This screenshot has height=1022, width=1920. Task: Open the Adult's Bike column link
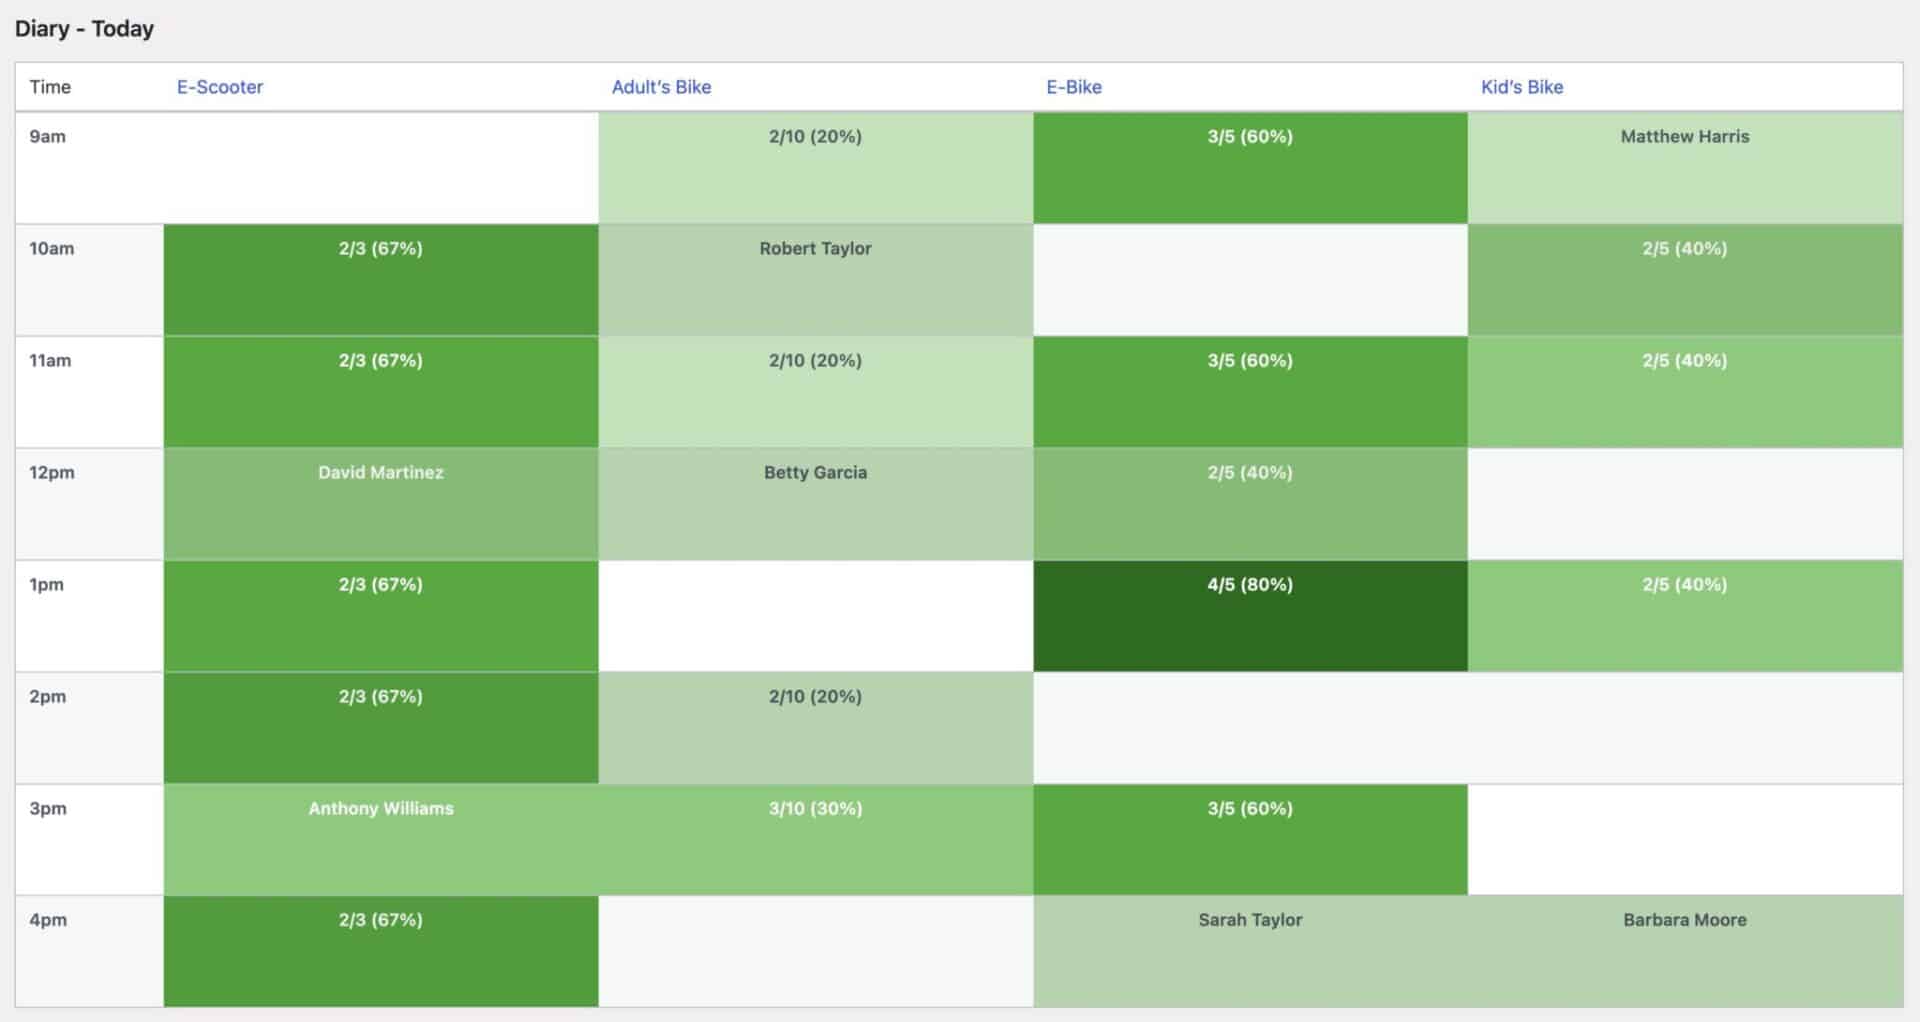click(x=661, y=87)
